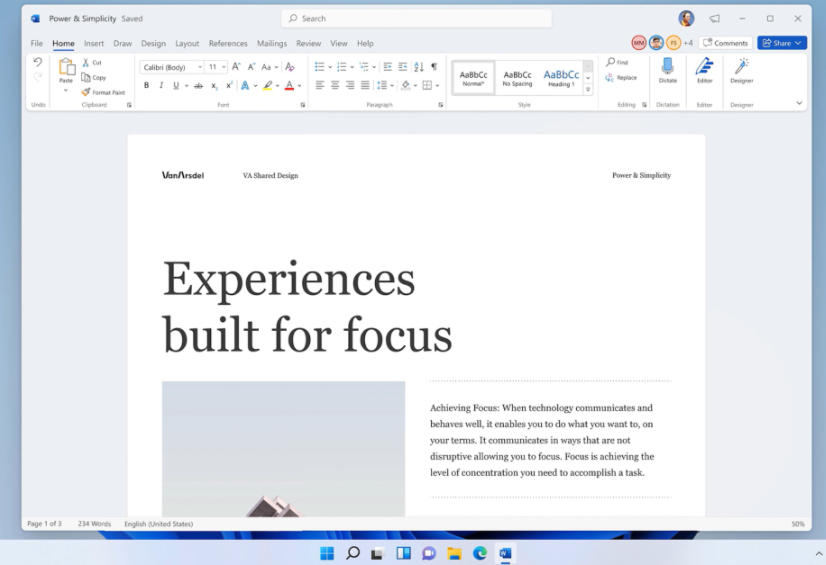Toggle italic formatting

160,86
